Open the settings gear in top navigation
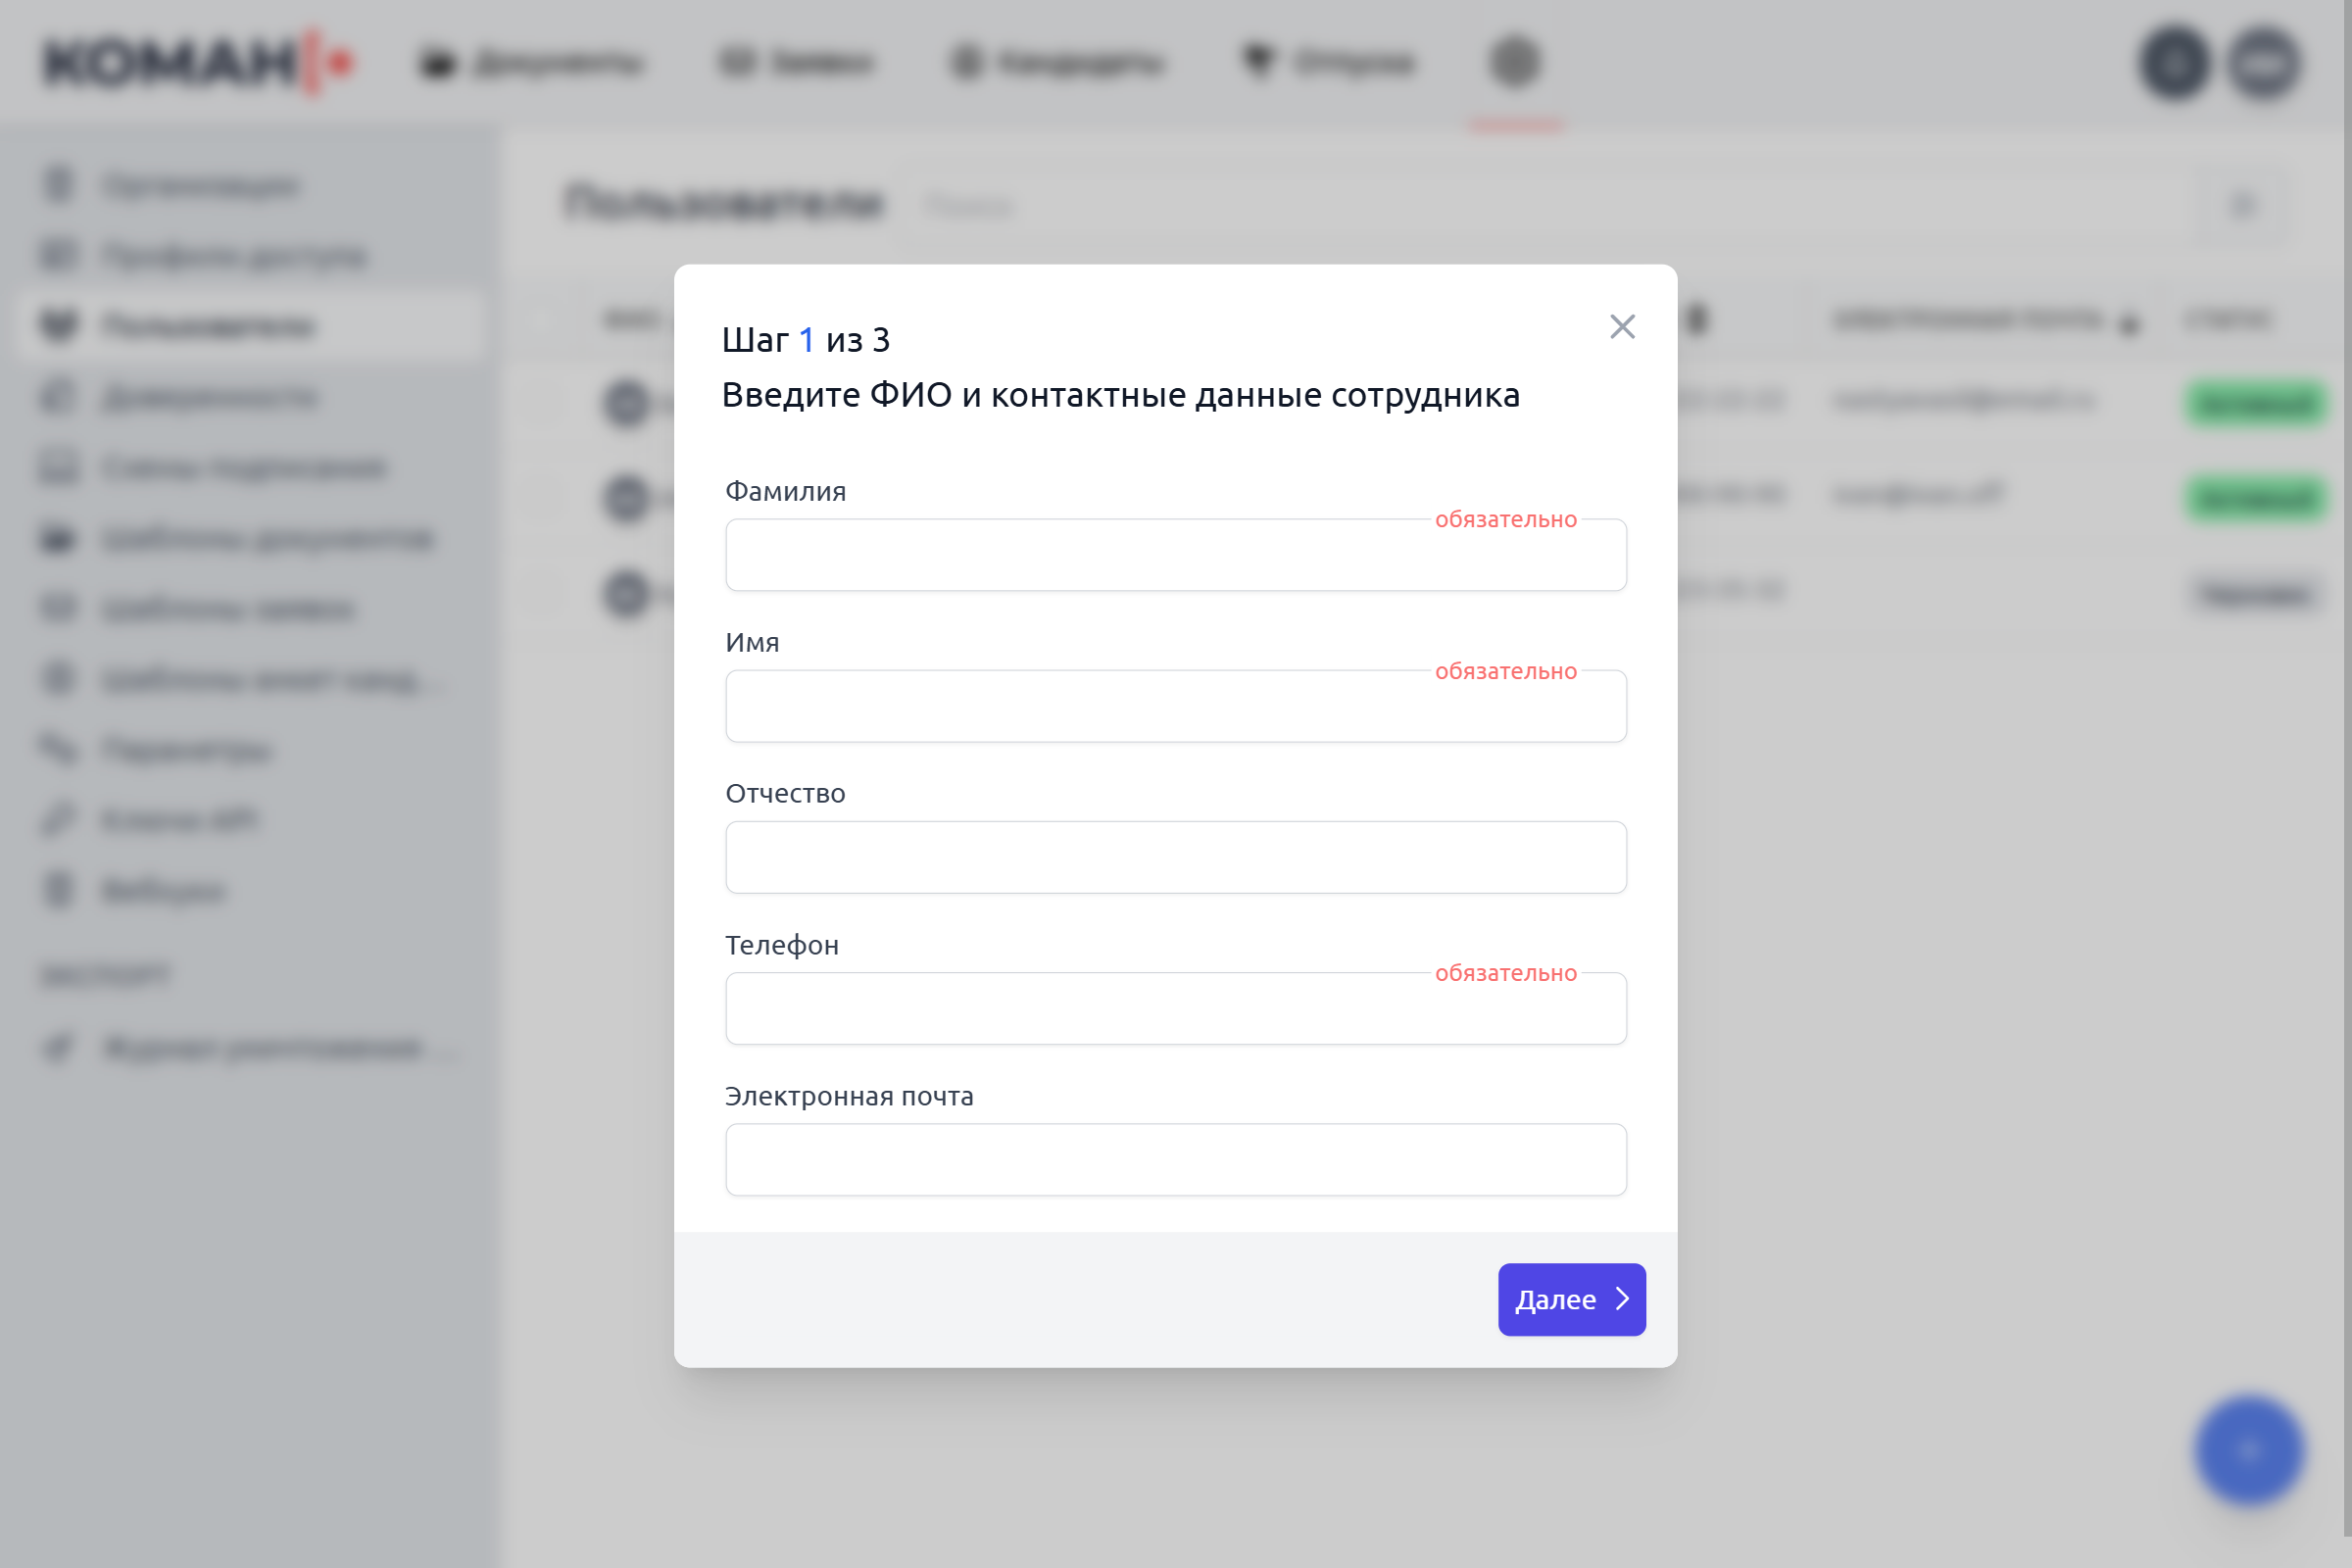 1515,62
